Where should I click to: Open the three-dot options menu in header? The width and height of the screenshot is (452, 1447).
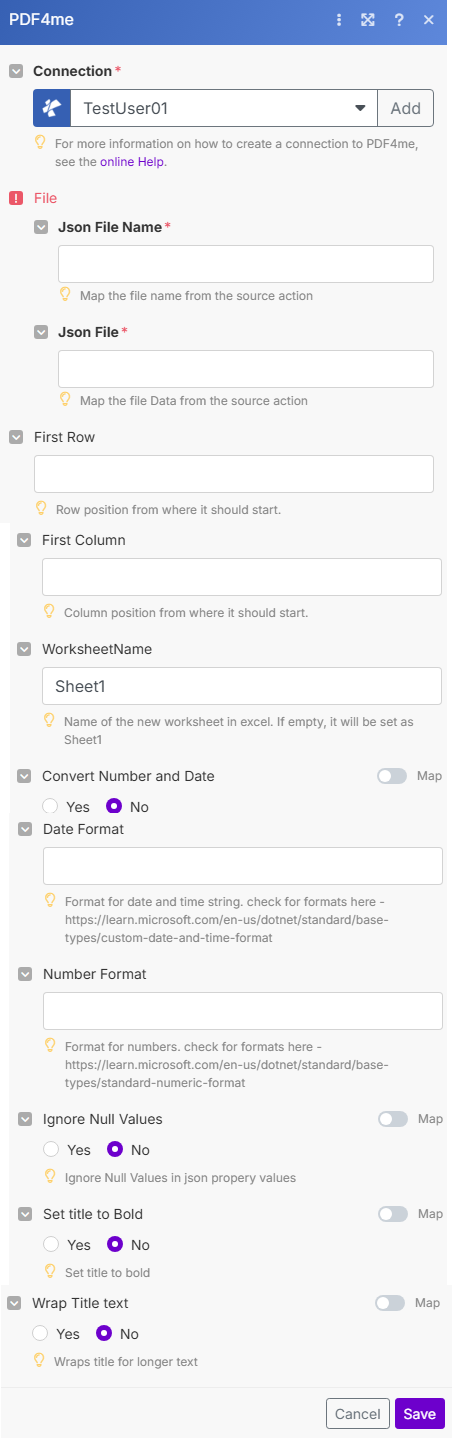tap(340, 20)
